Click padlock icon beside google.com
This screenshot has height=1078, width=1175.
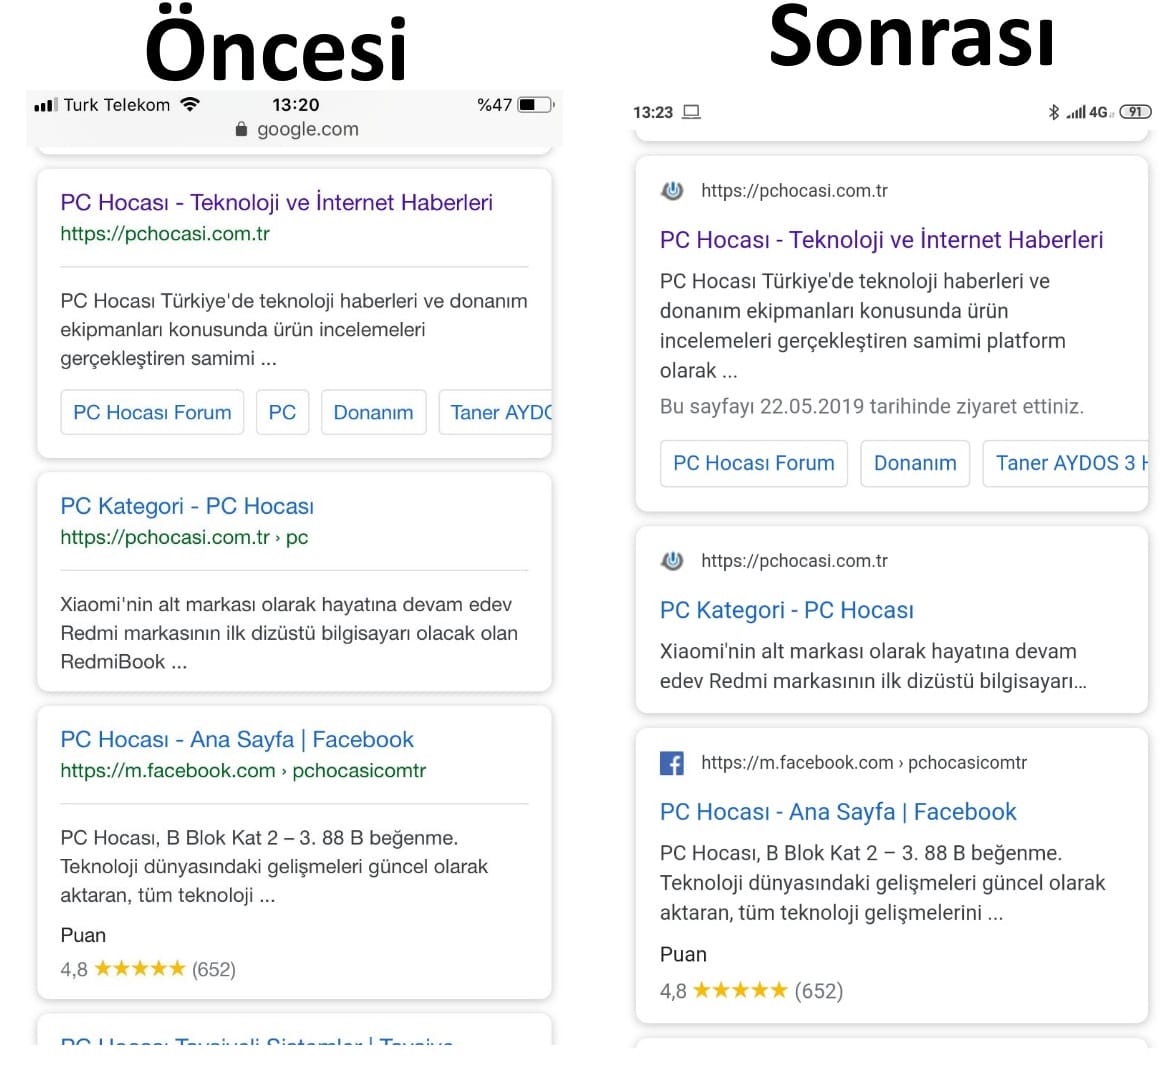pyautogui.click(x=241, y=129)
